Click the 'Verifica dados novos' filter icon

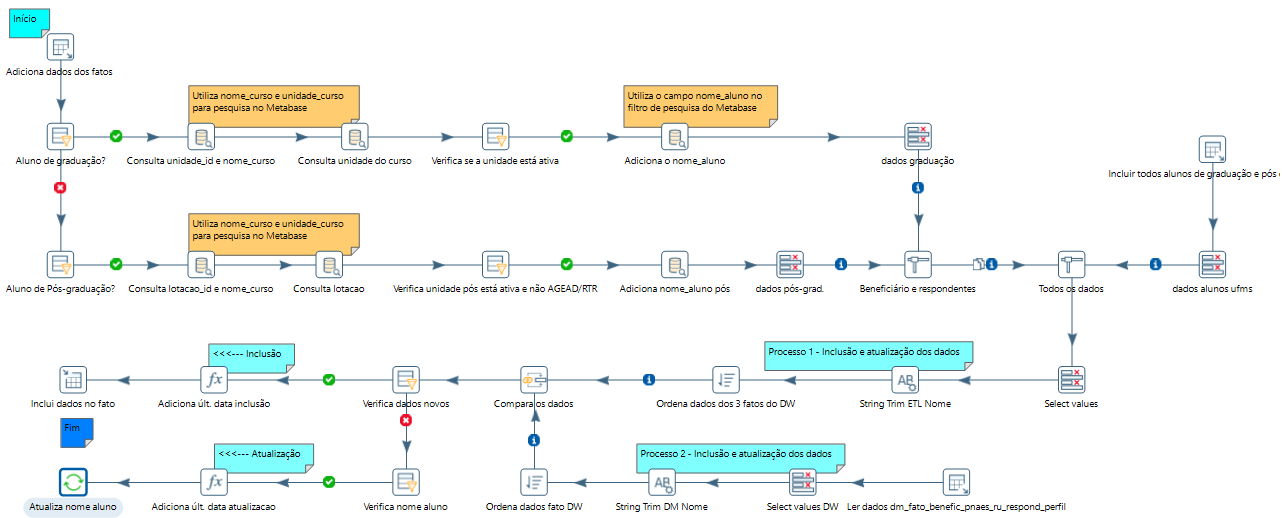click(x=405, y=380)
